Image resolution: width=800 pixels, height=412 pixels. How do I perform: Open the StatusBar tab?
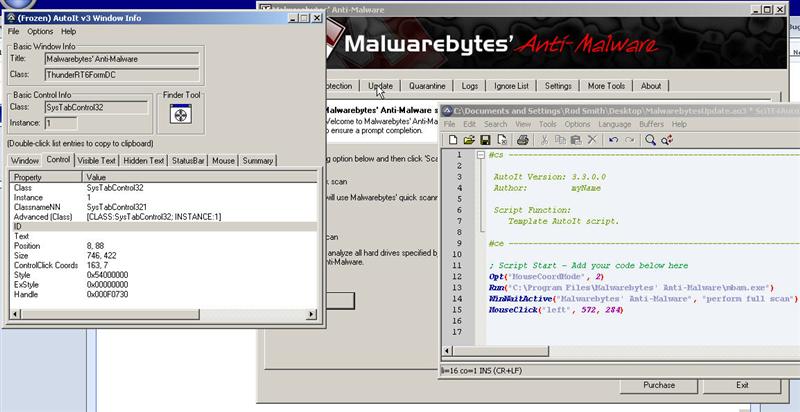188,161
